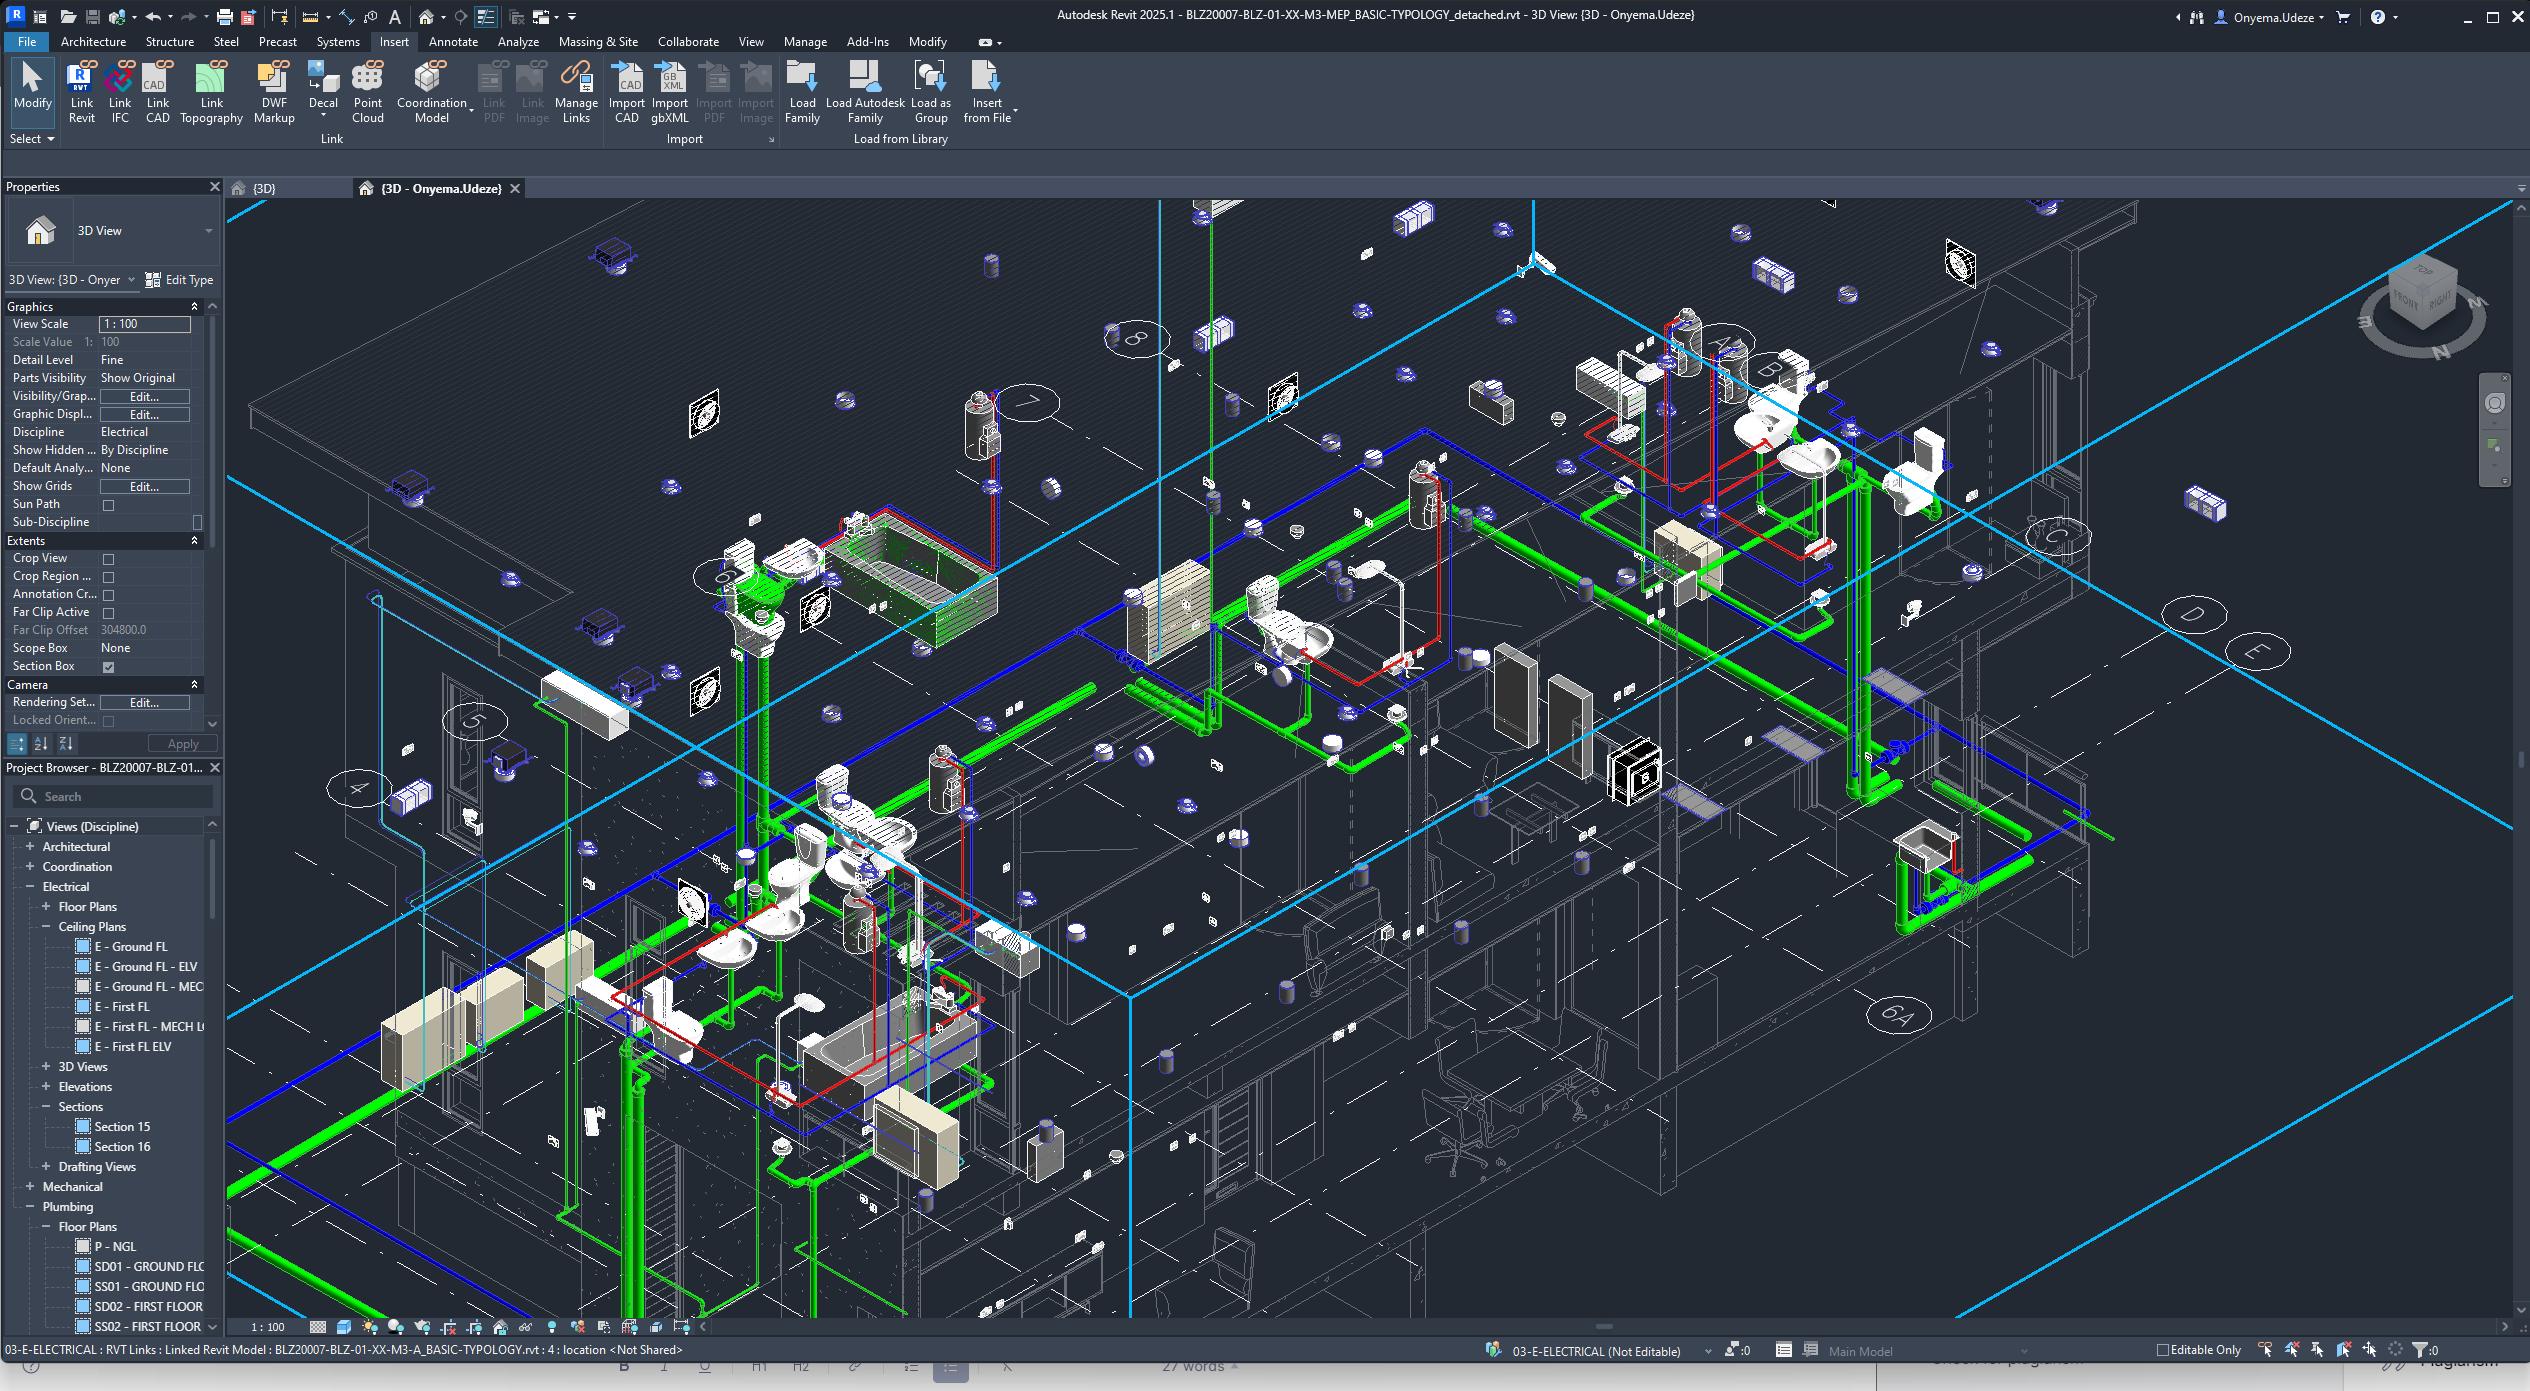This screenshot has width=2530, height=1391.
Task: Switch to the {3D} view tab
Action: [x=264, y=188]
